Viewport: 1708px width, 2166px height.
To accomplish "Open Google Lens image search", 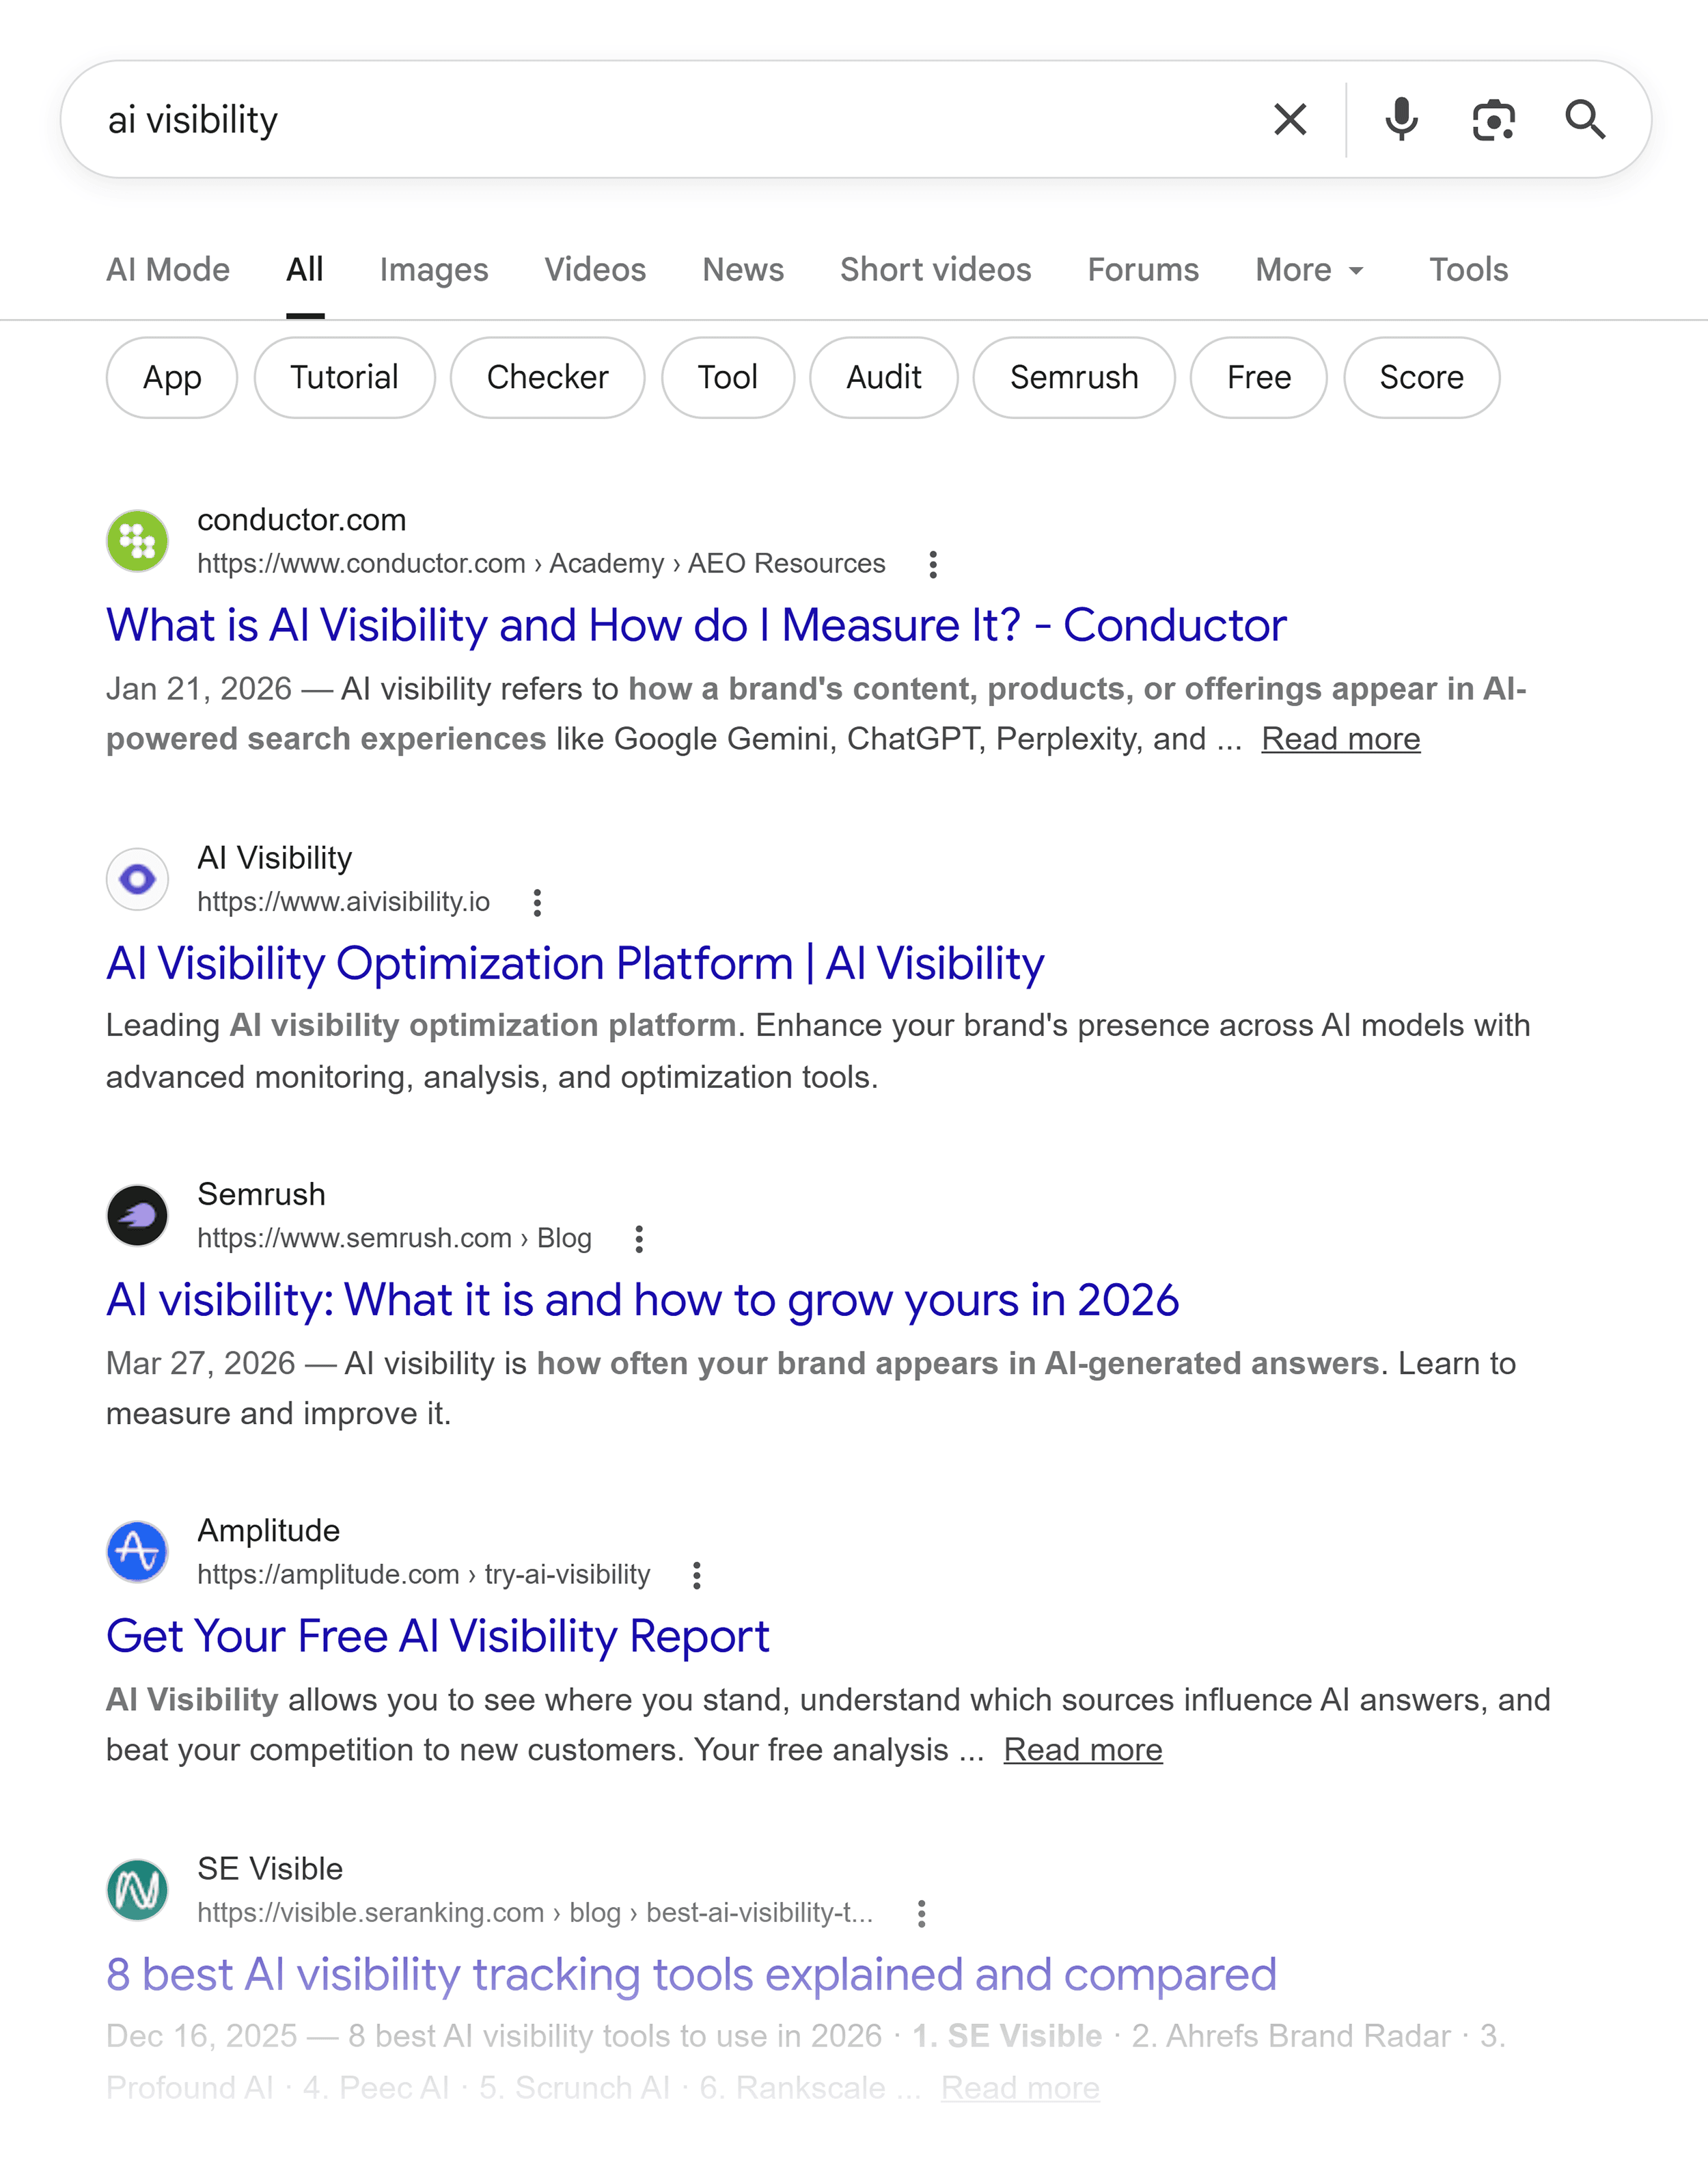I will tap(1493, 119).
